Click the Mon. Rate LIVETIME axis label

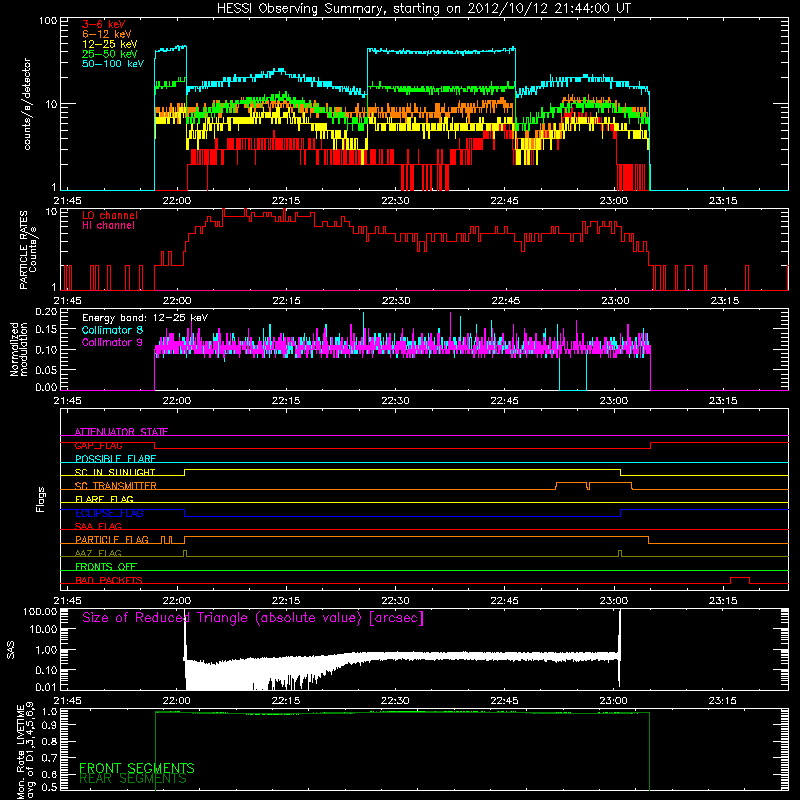25,752
